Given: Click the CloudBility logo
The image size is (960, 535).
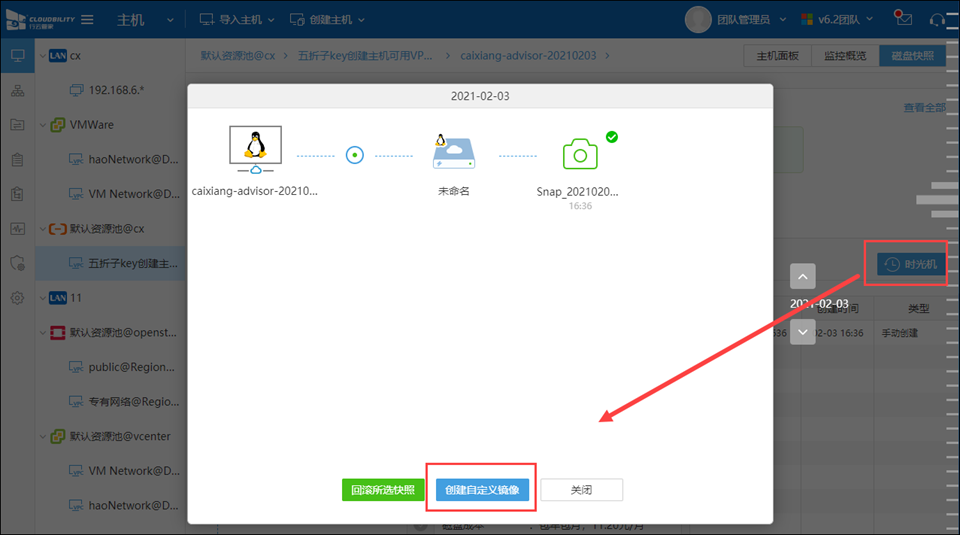Looking at the screenshot, I should (40, 20).
